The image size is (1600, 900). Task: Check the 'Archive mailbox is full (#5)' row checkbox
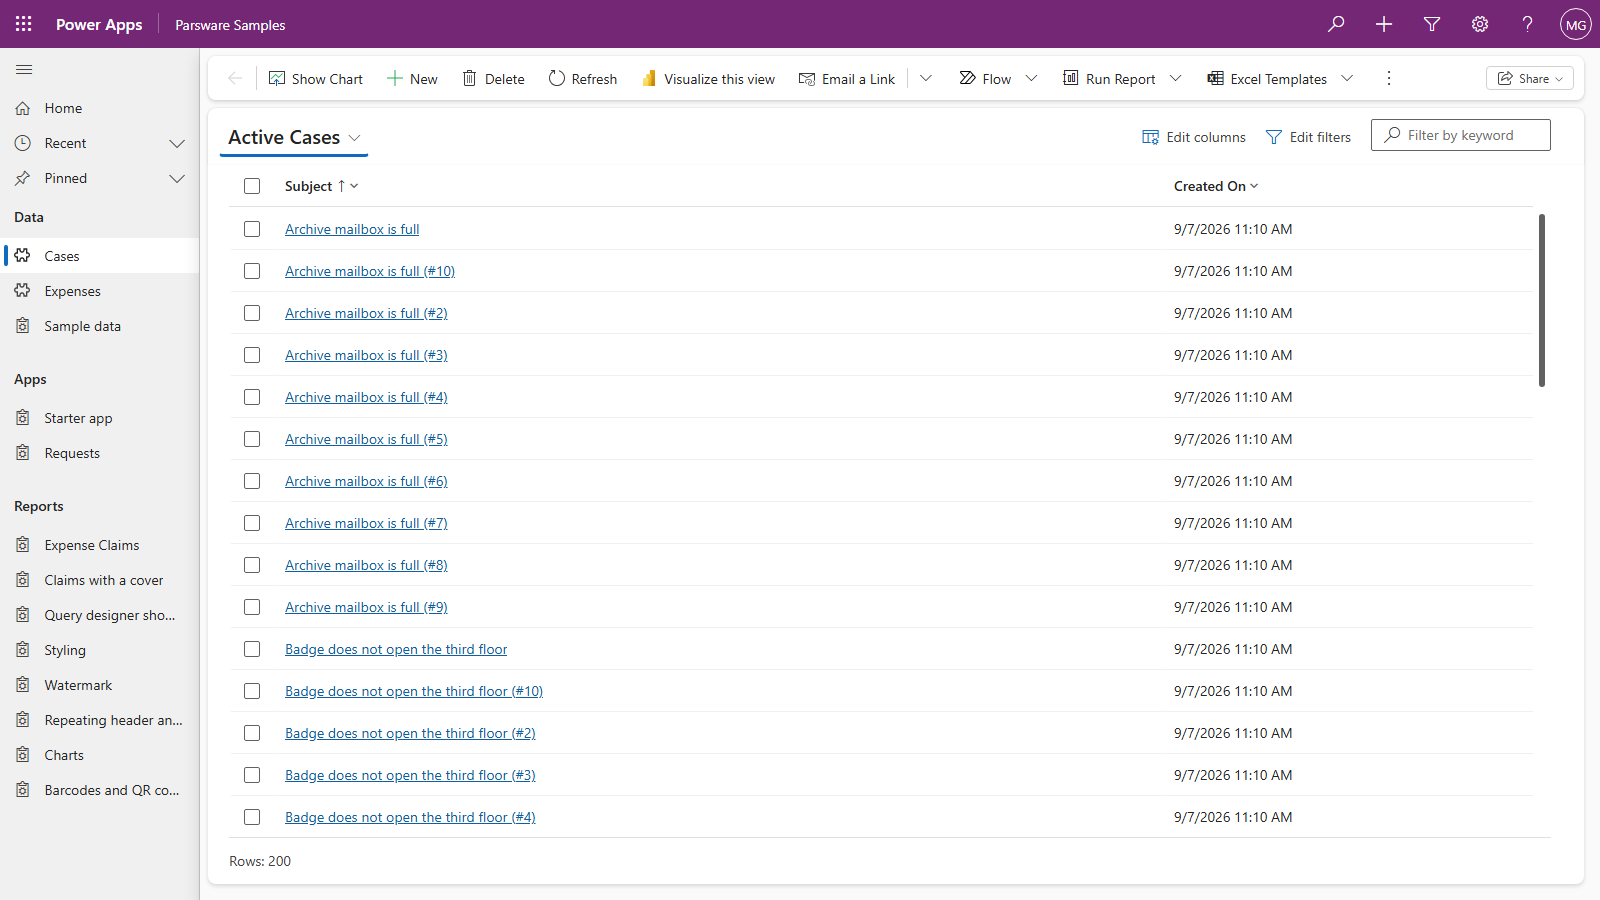[252, 439]
